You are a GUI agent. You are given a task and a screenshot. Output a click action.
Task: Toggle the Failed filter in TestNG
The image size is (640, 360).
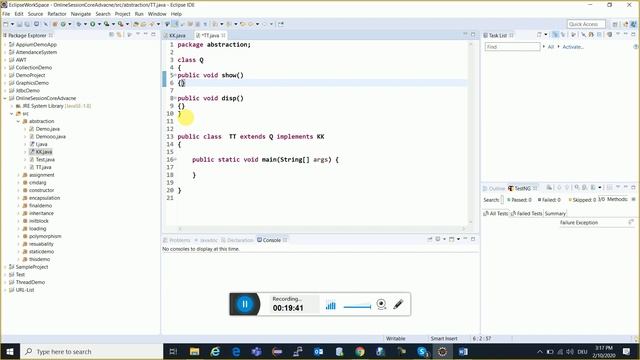click(549, 200)
